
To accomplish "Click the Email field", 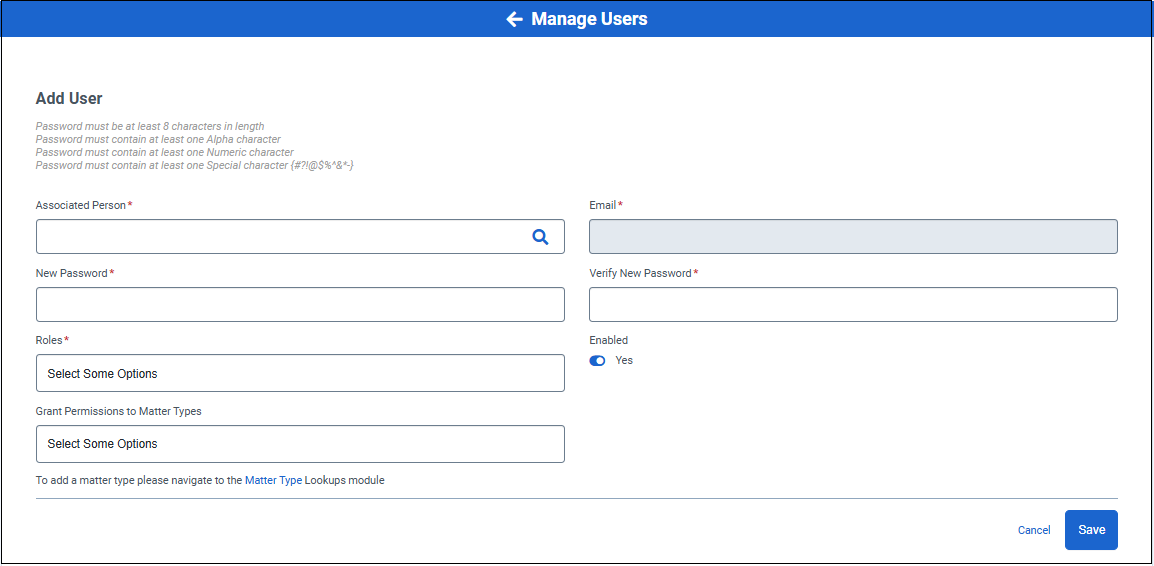I will 853,236.
